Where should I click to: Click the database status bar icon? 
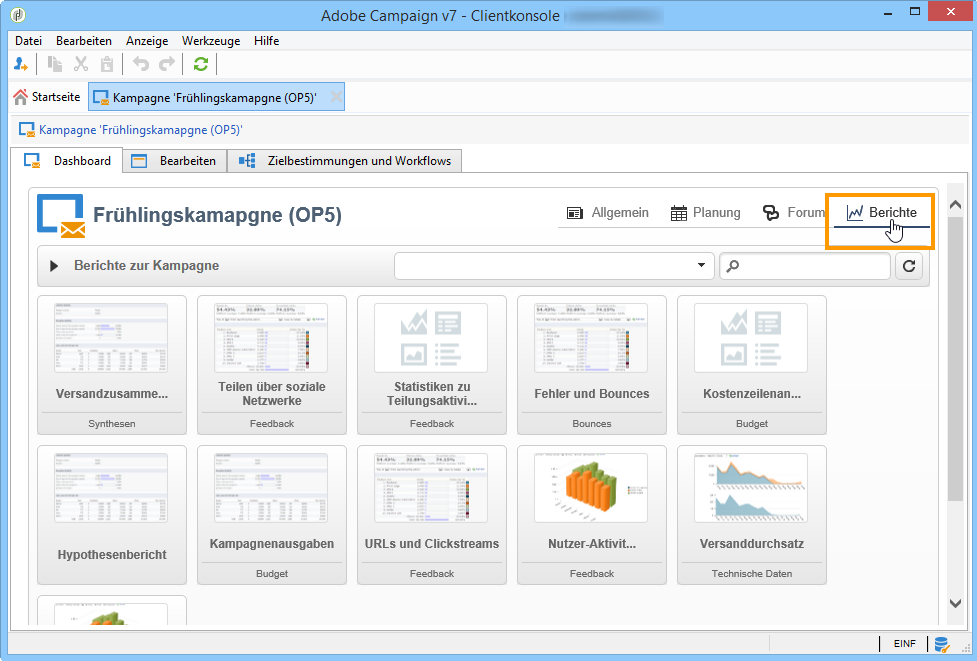coord(941,644)
